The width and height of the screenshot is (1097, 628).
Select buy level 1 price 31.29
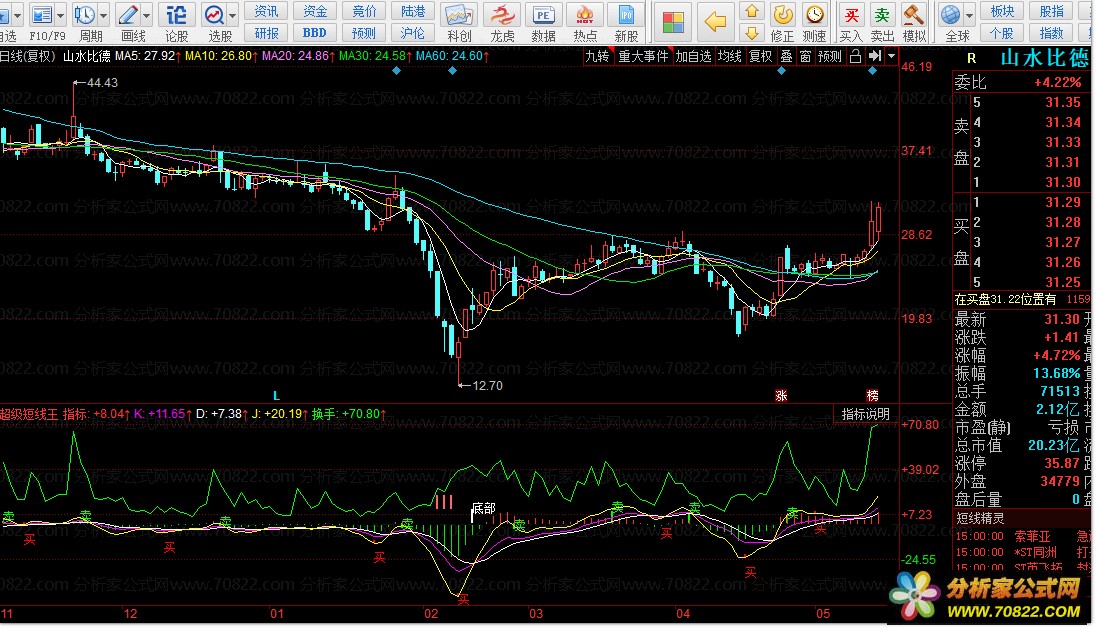pyautogui.click(x=1063, y=202)
